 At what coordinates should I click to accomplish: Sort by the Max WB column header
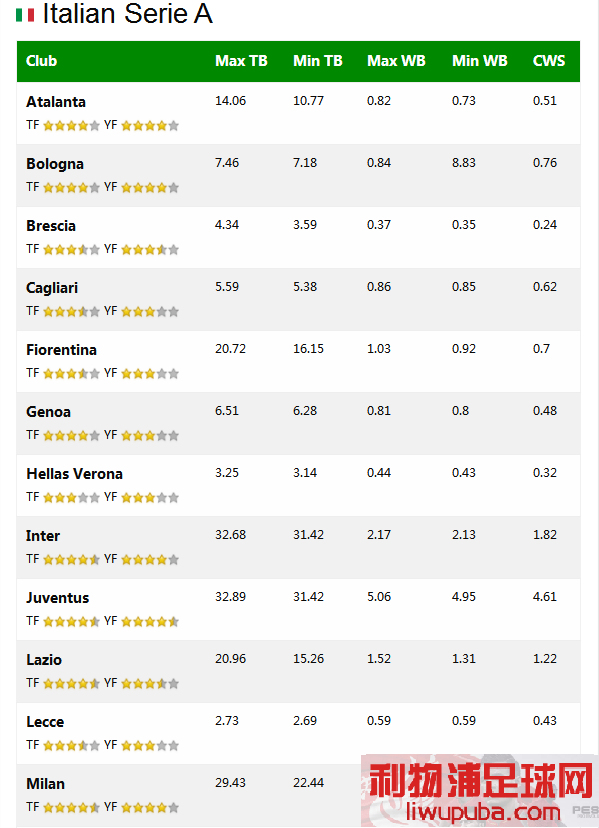coord(396,61)
